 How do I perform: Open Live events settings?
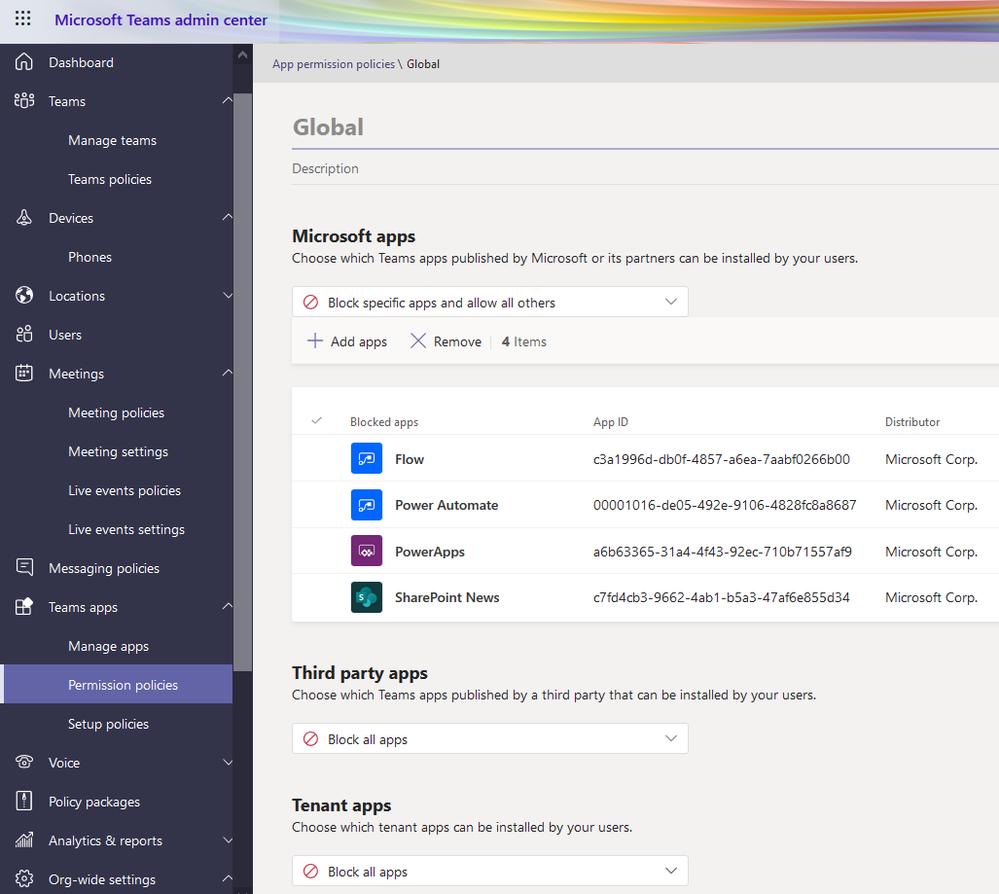[x=126, y=529]
